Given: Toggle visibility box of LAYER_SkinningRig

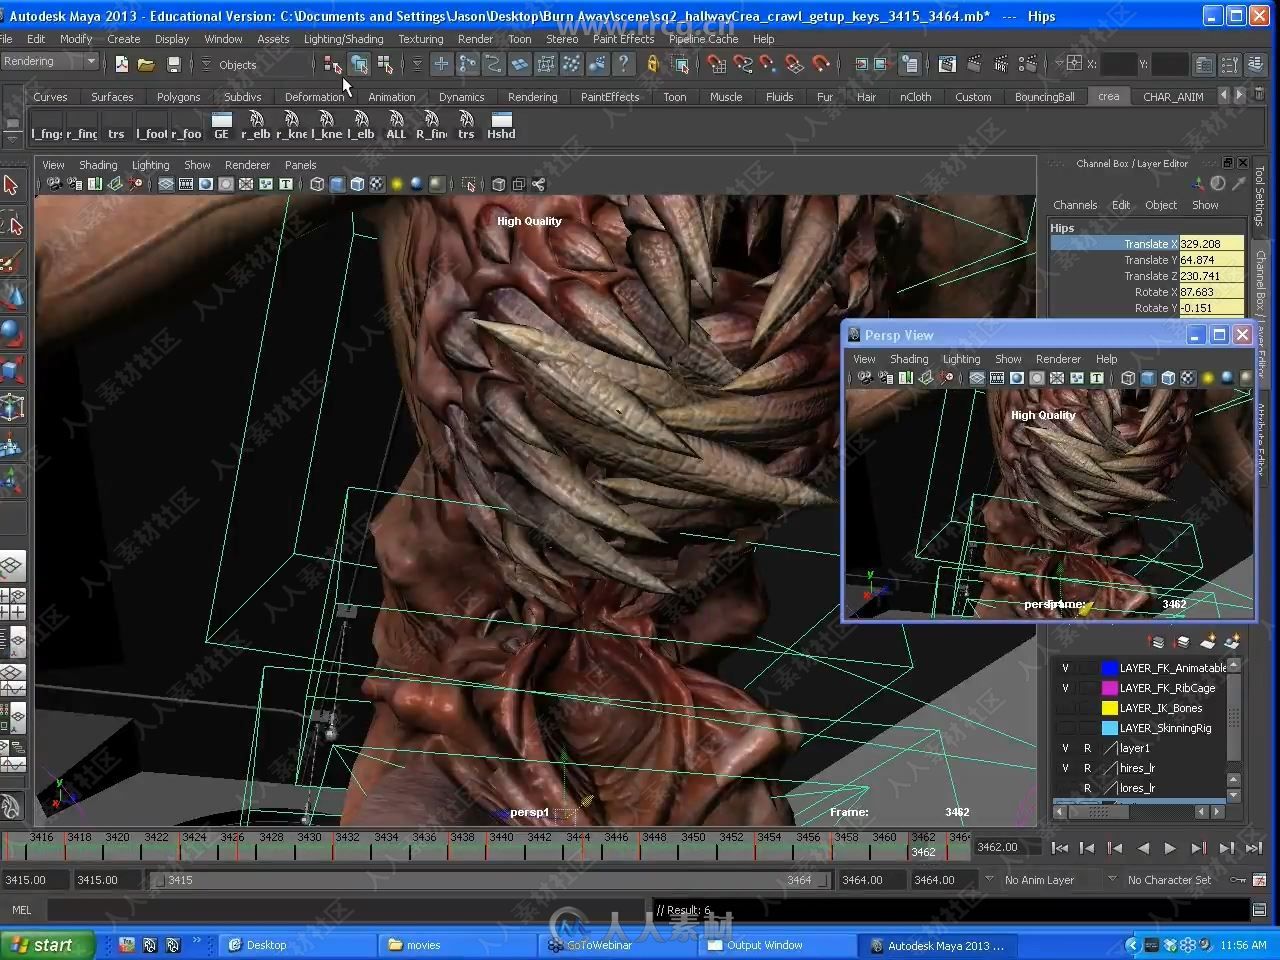Looking at the screenshot, I should (x=1065, y=728).
